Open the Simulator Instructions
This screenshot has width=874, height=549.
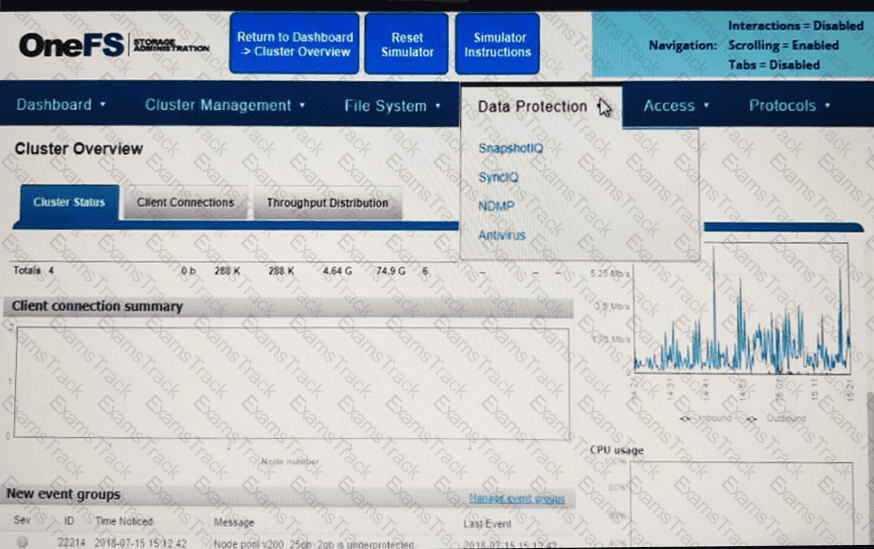tap(497, 44)
